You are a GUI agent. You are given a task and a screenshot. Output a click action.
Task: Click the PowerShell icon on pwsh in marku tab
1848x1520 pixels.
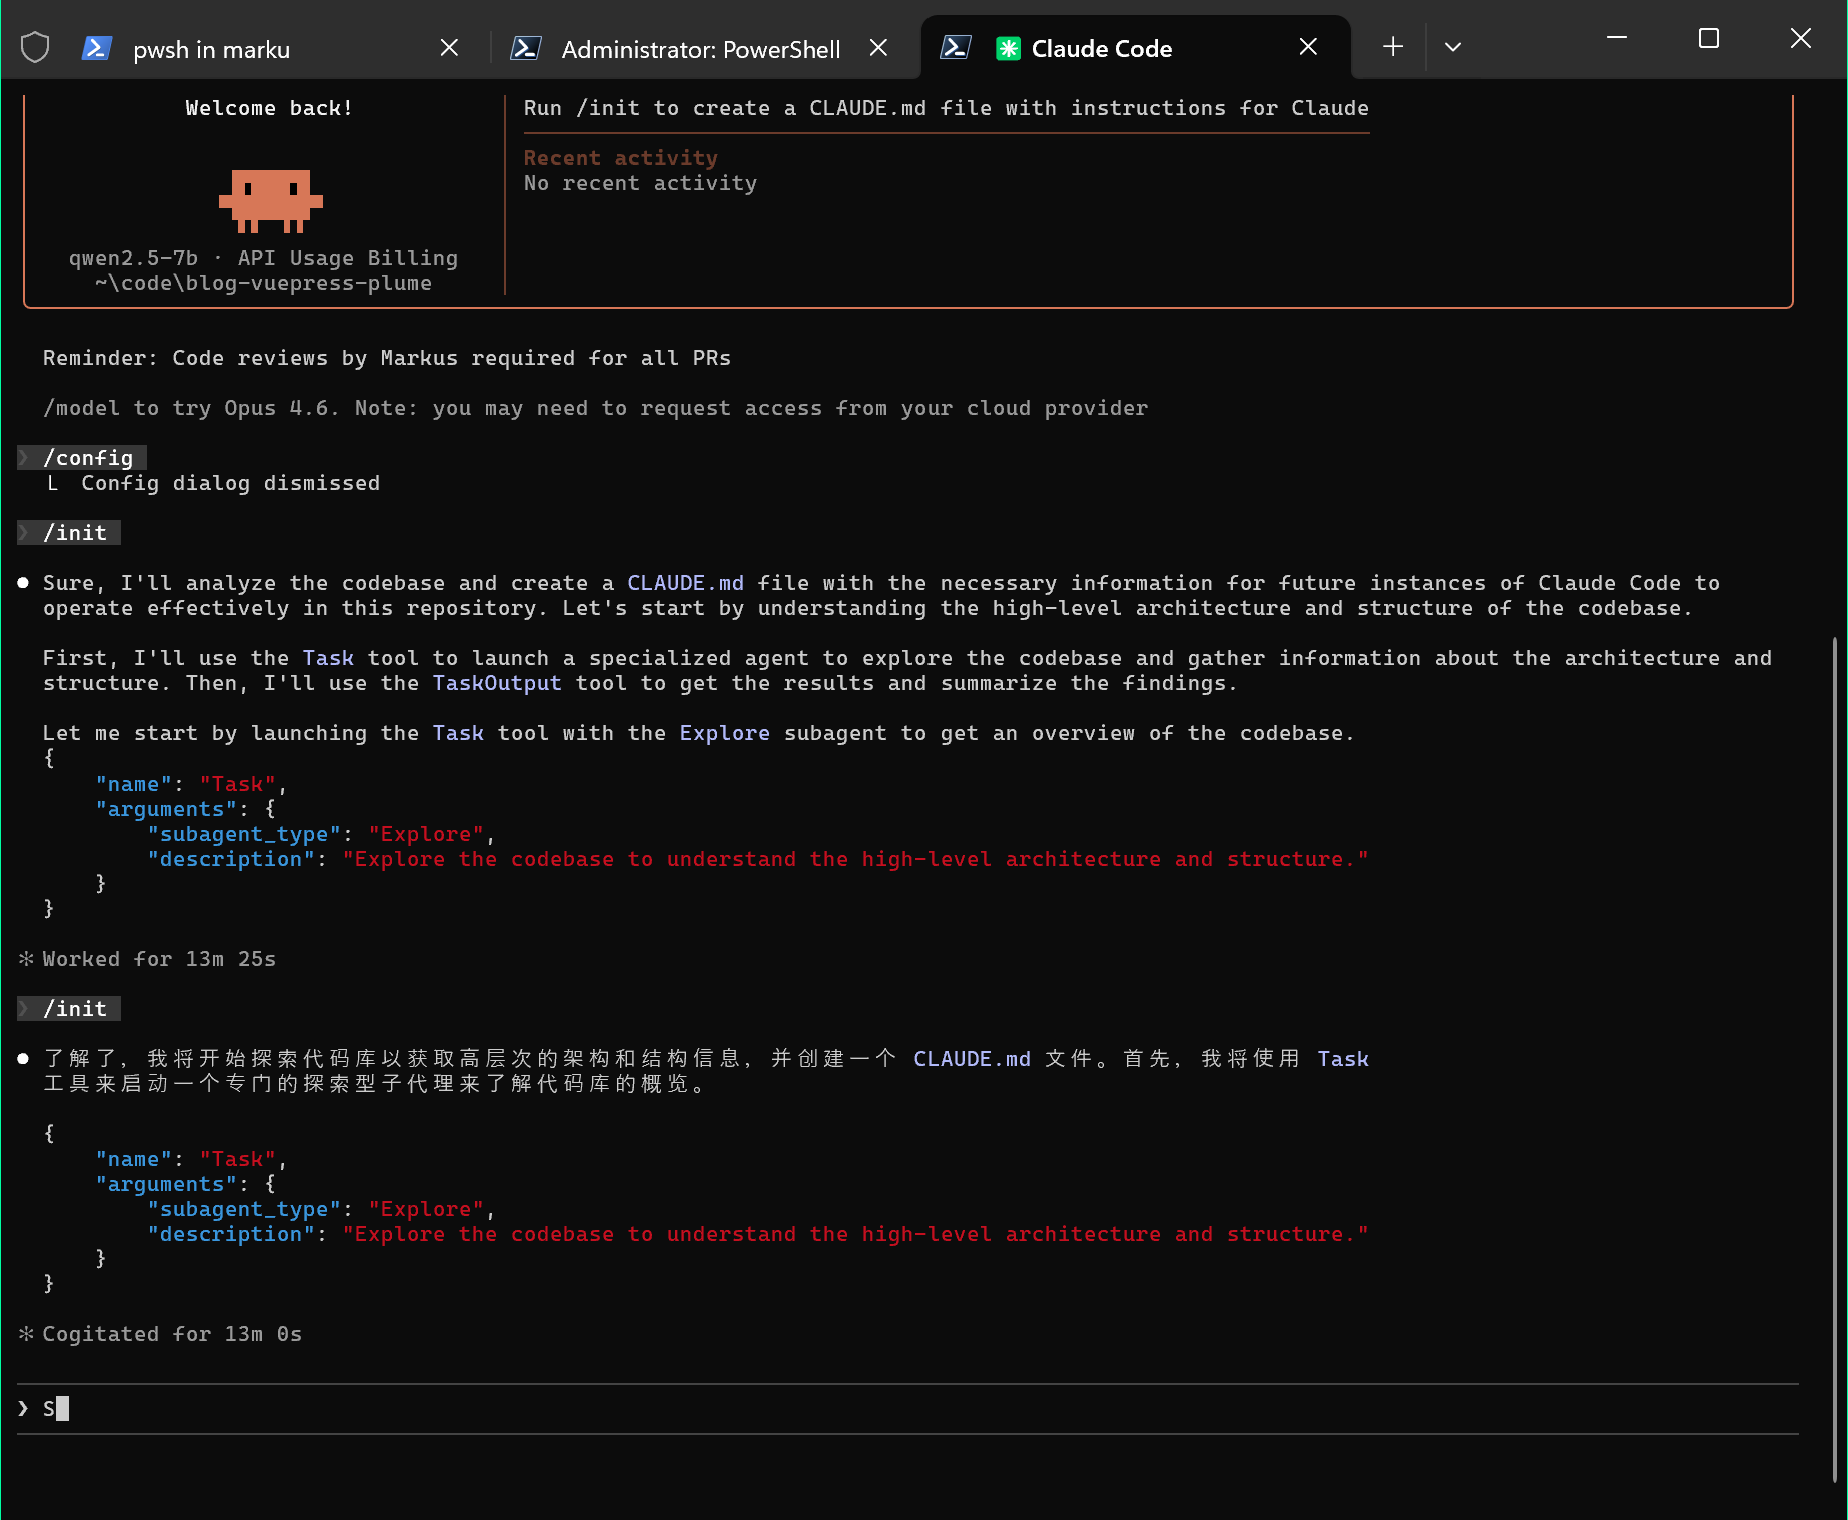(97, 47)
